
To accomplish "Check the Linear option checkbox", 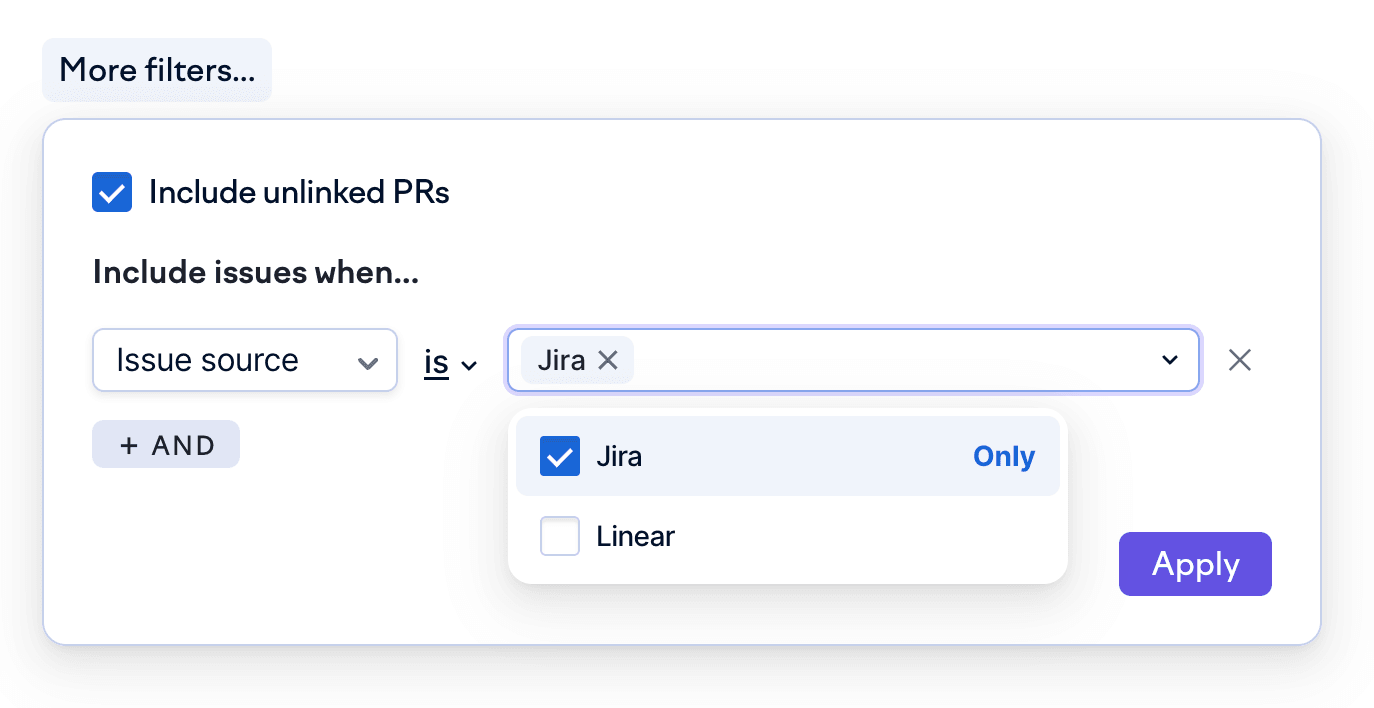I will (x=560, y=537).
